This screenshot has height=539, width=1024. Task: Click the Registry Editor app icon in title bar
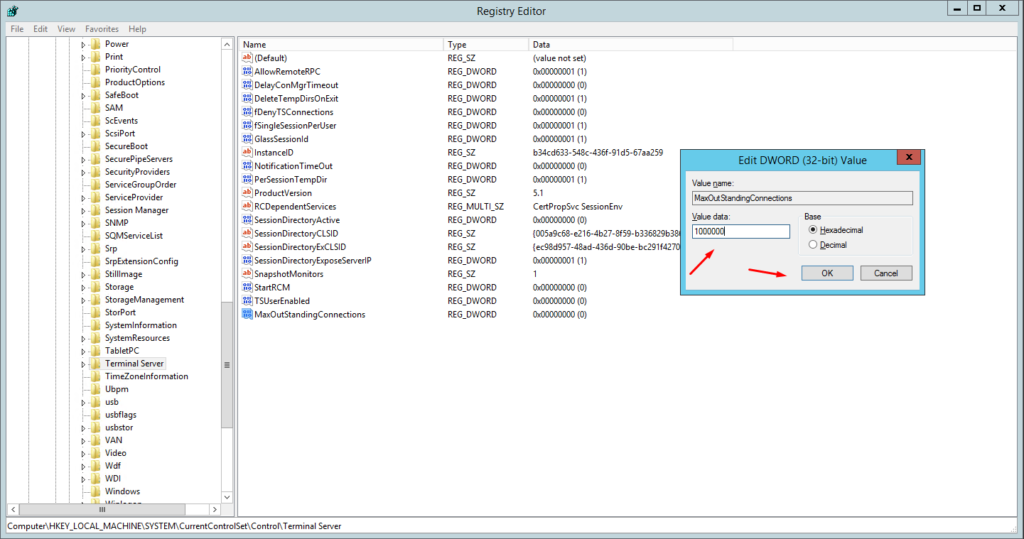(x=11, y=11)
